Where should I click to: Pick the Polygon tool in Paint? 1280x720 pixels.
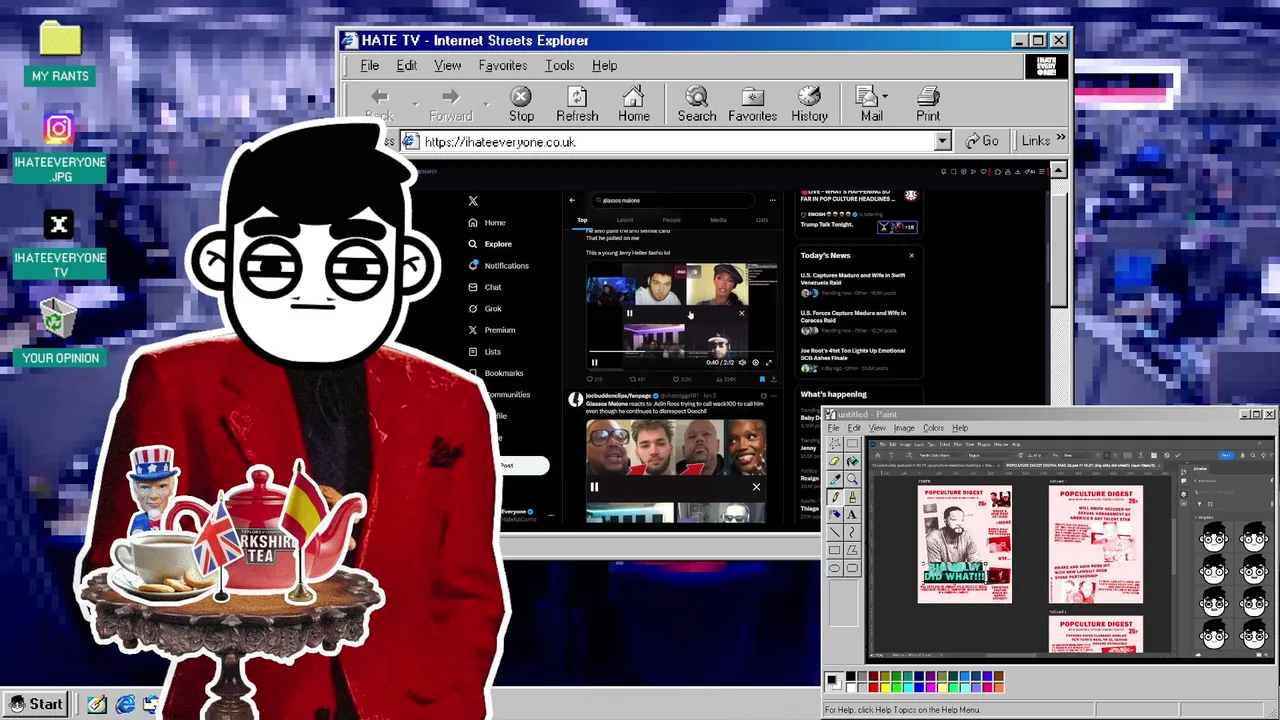(x=853, y=550)
